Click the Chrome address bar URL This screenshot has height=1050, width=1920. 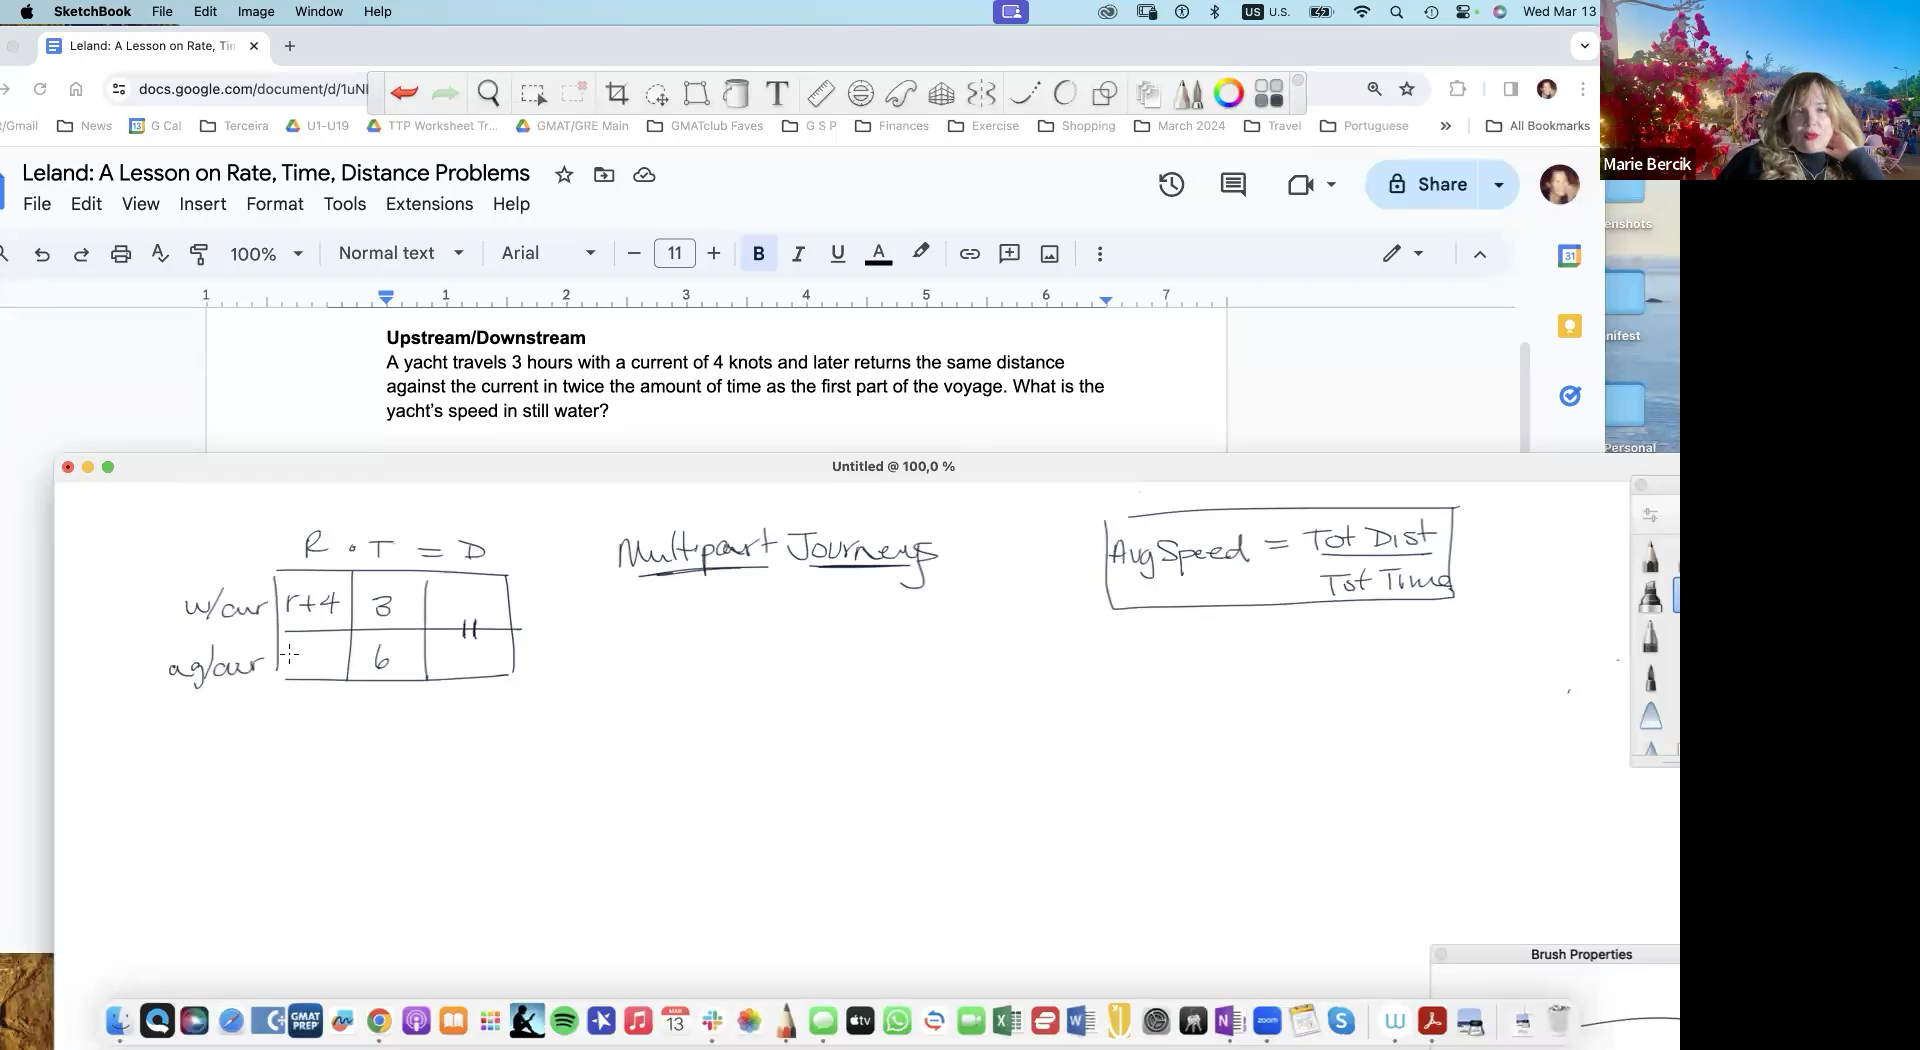(x=253, y=89)
